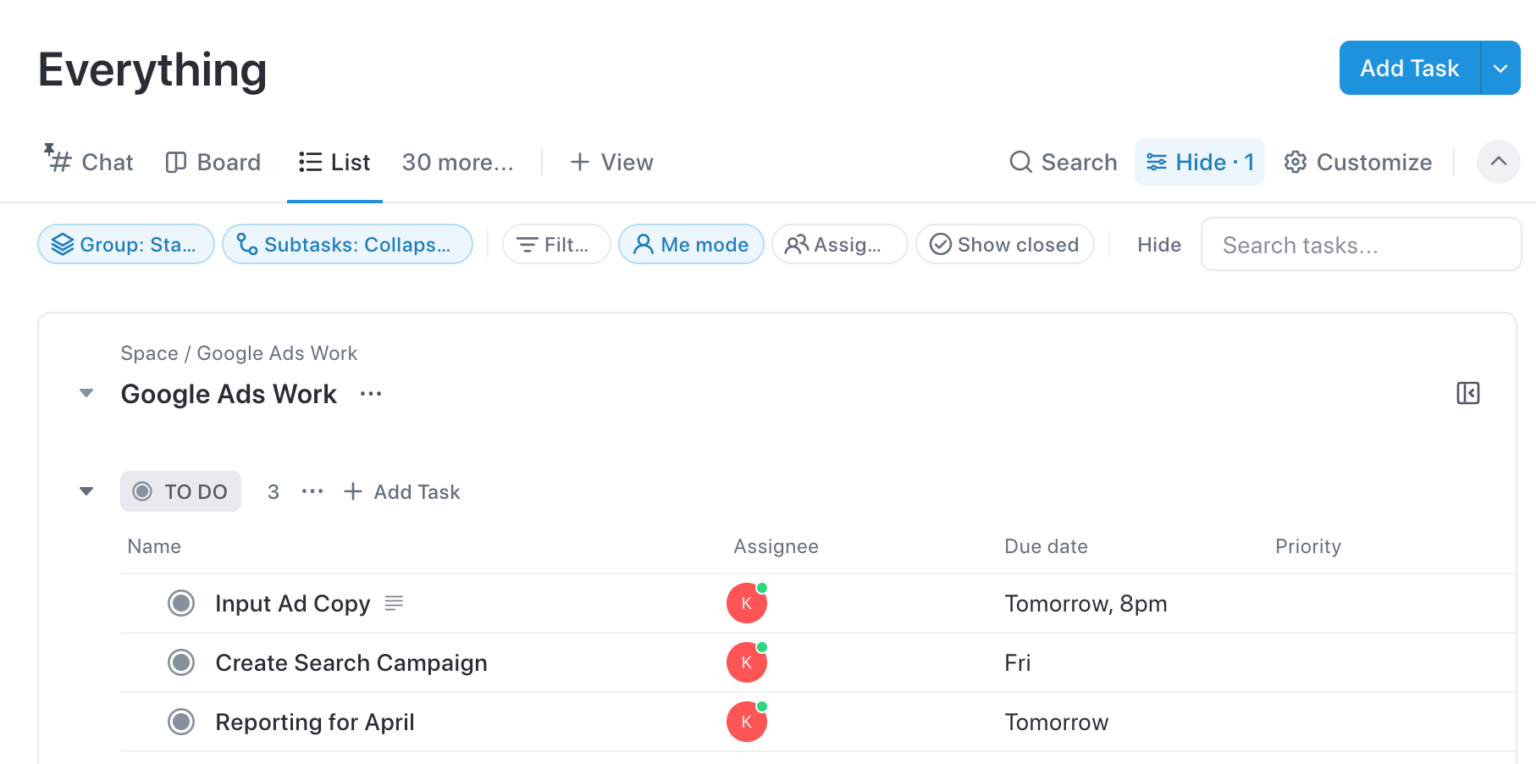This screenshot has width=1536, height=764.
Task: Click + Add Task in TO DO group
Action: (x=402, y=491)
